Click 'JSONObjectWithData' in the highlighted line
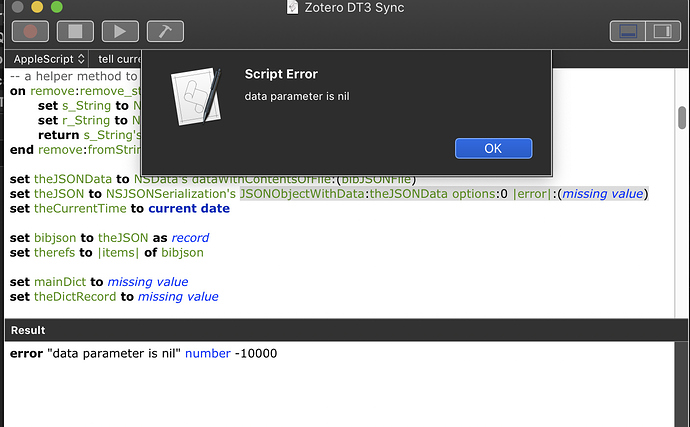Screen dimensions: 690x427 tap(302, 194)
